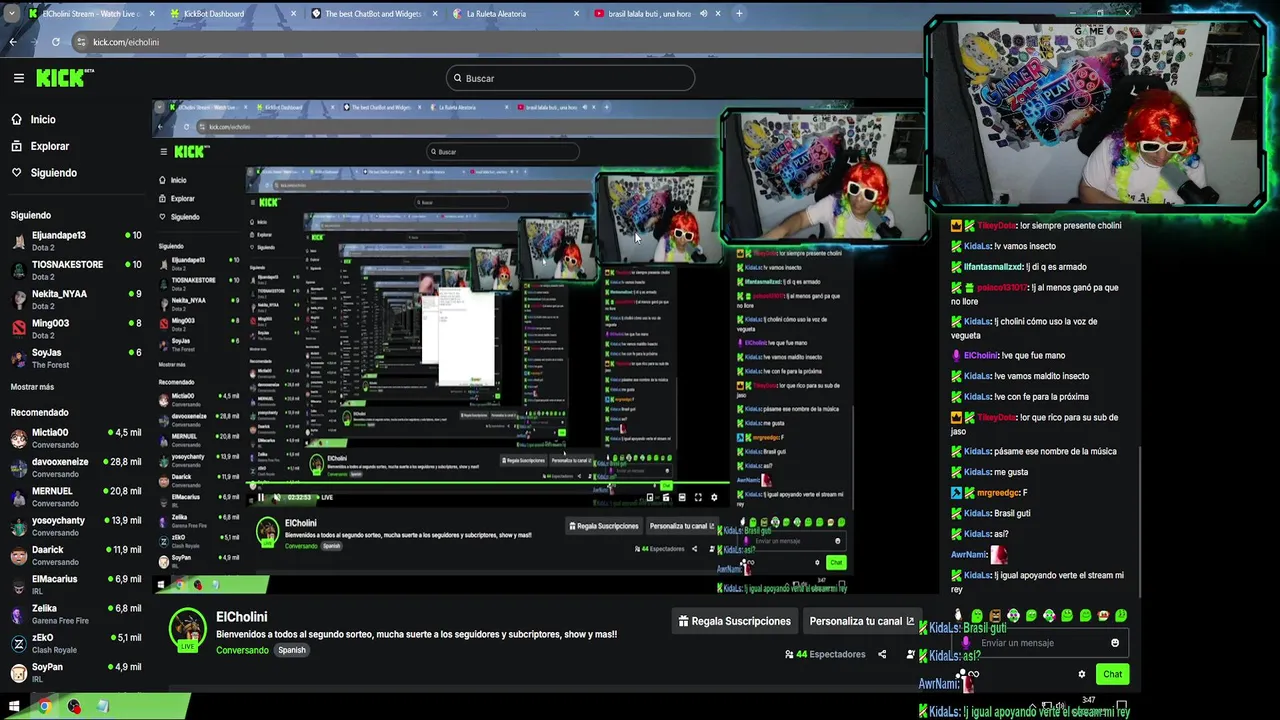Open Explorar in the sidebar
The width and height of the screenshot is (1280, 720).
click(40, 146)
